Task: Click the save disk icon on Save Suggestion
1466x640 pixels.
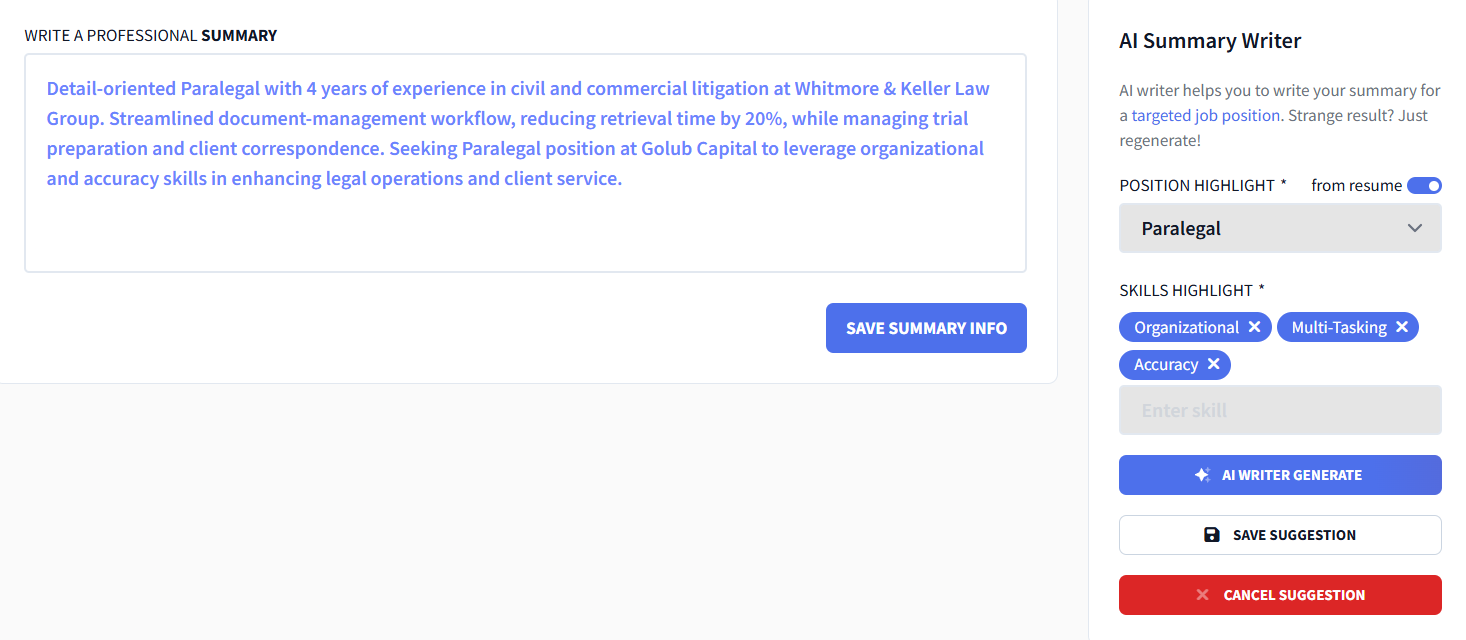Action: click(1212, 535)
